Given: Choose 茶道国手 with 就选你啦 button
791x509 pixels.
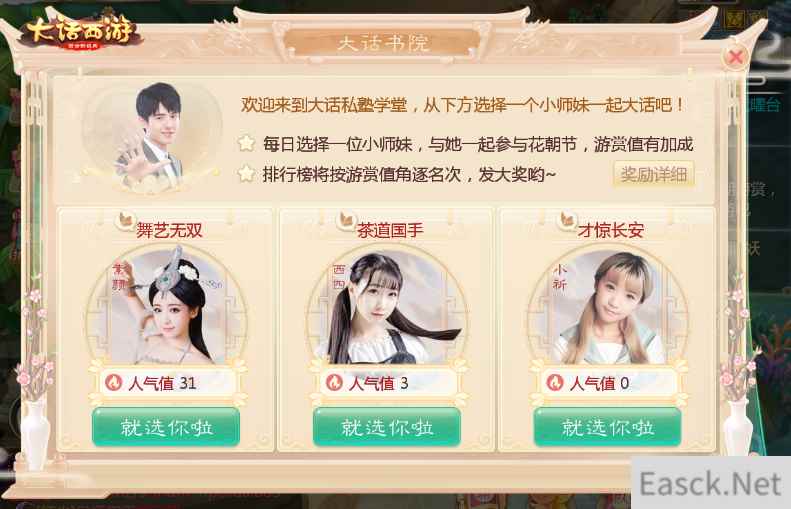Looking at the screenshot, I should [x=387, y=428].
